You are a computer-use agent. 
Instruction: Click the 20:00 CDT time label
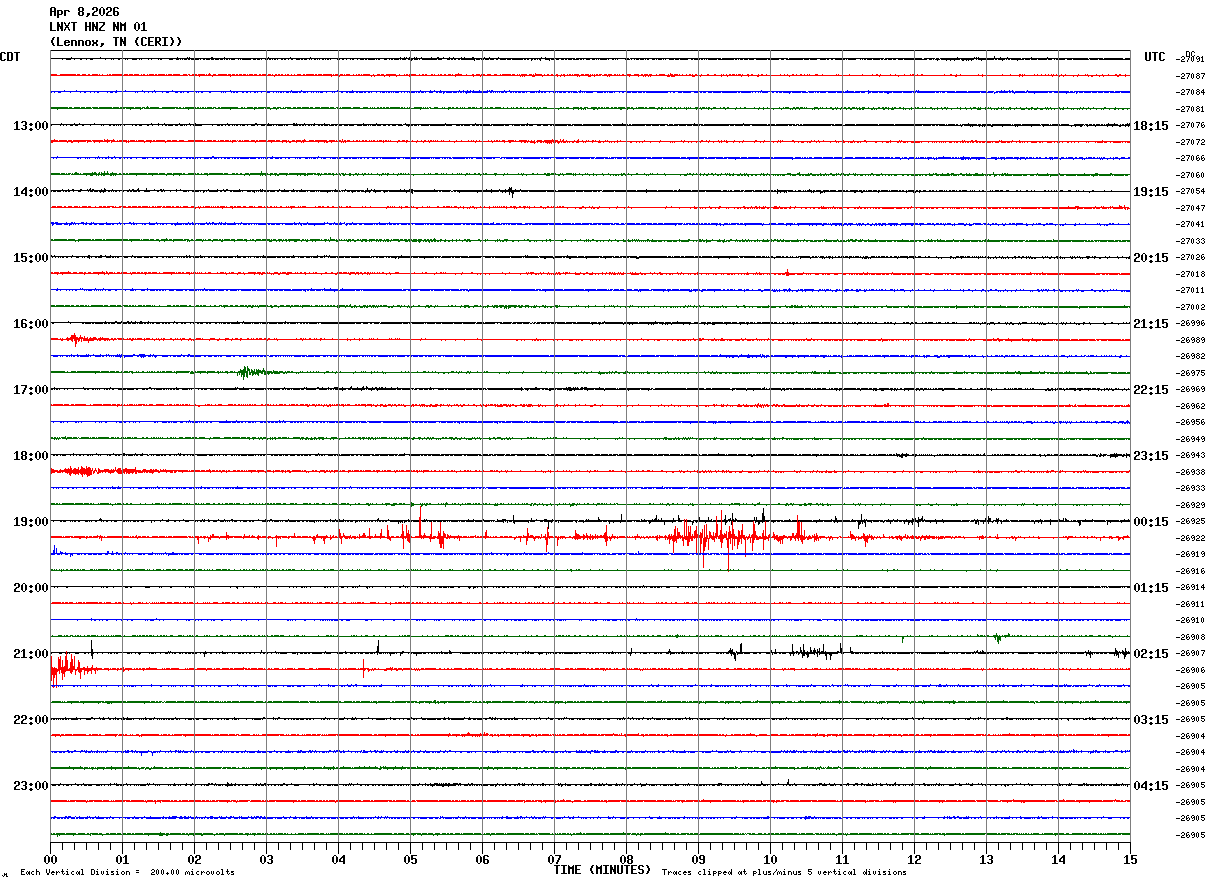[31, 587]
